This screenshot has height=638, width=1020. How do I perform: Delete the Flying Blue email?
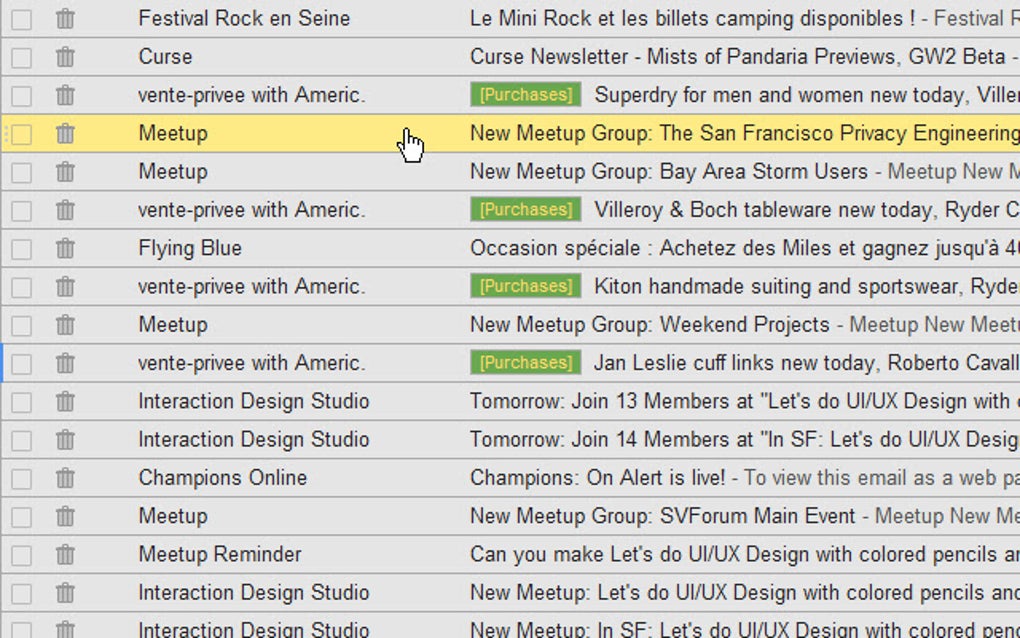click(65, 247)
